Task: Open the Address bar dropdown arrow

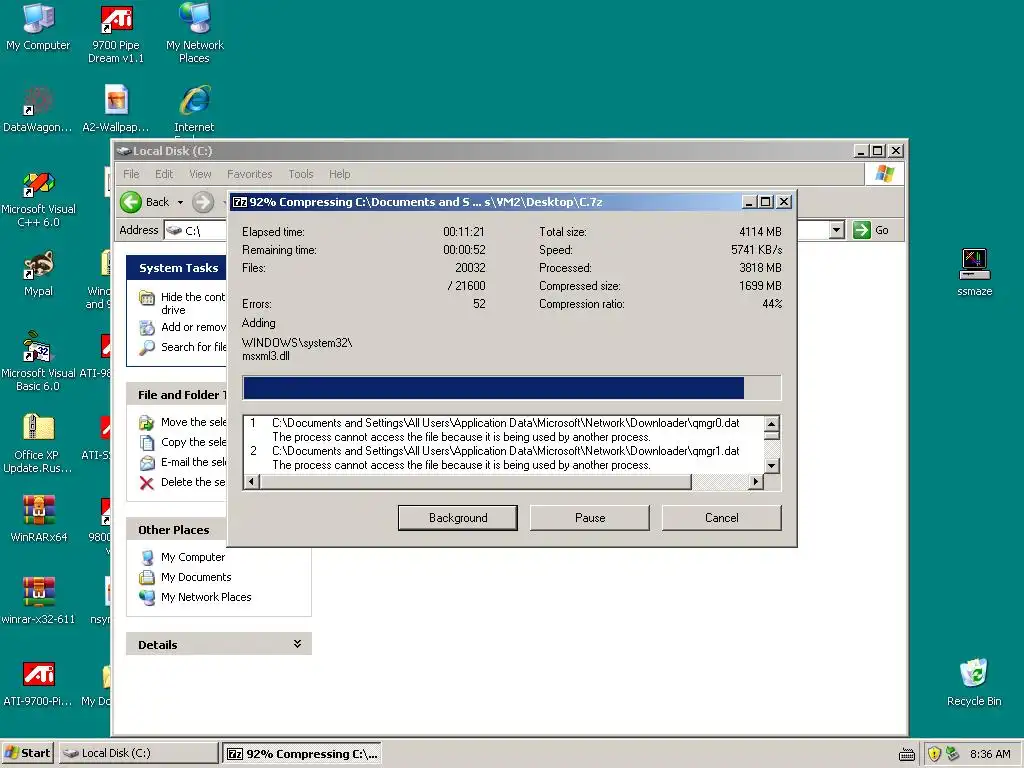Action: [837, 230]
